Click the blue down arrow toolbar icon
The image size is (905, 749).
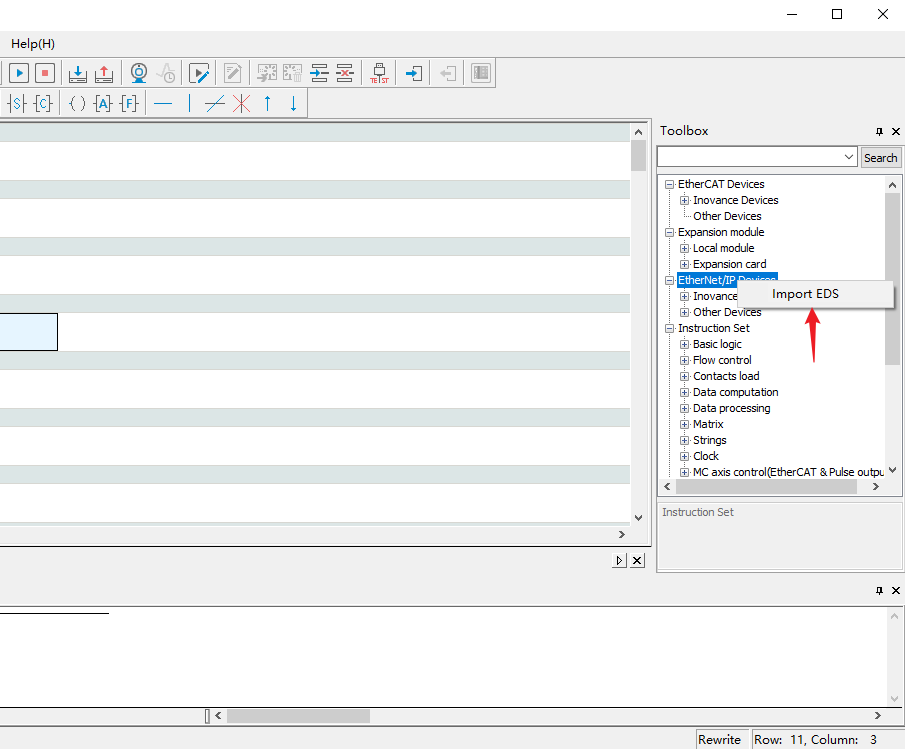[293, 103]
